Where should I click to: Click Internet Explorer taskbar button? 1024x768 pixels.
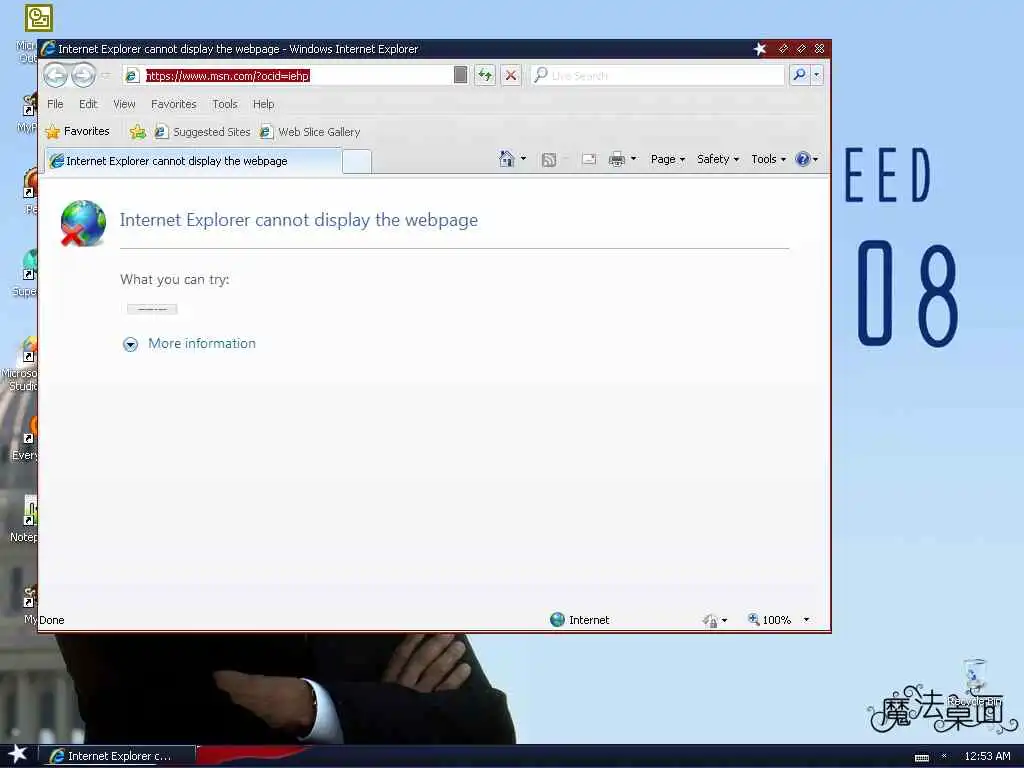(118, 756)
